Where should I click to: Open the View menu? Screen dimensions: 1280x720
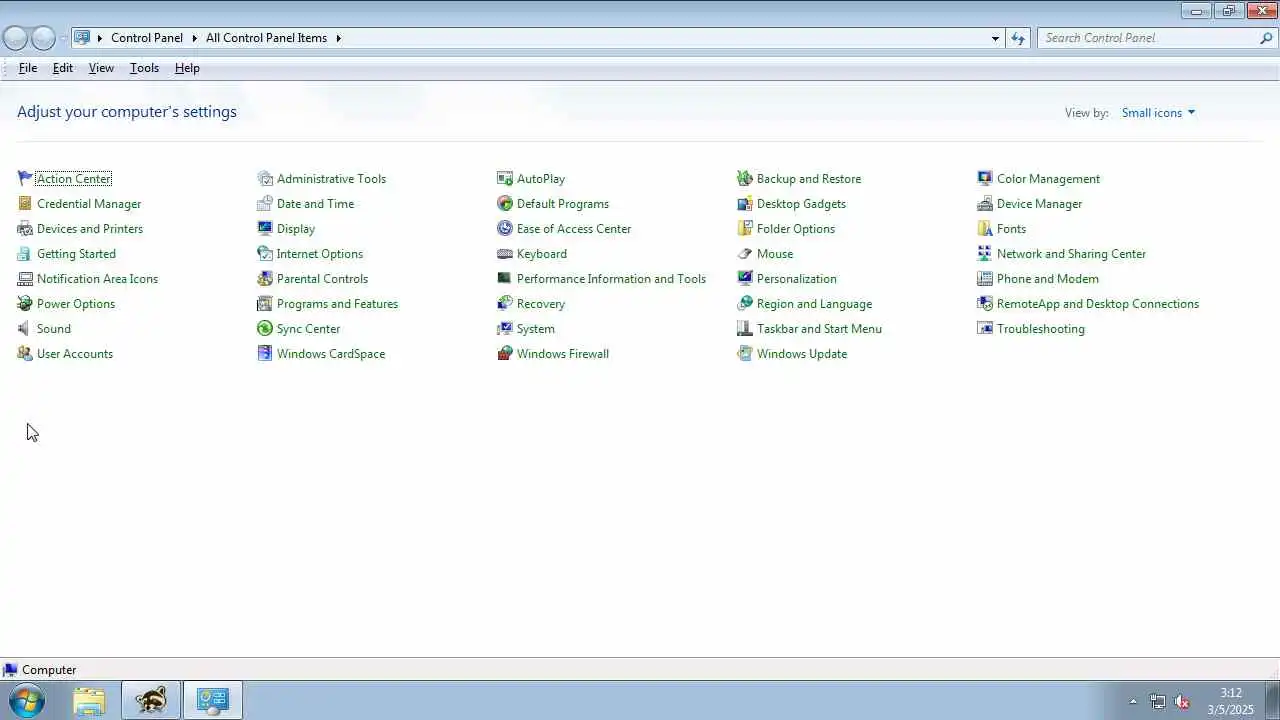coord(101,68)
